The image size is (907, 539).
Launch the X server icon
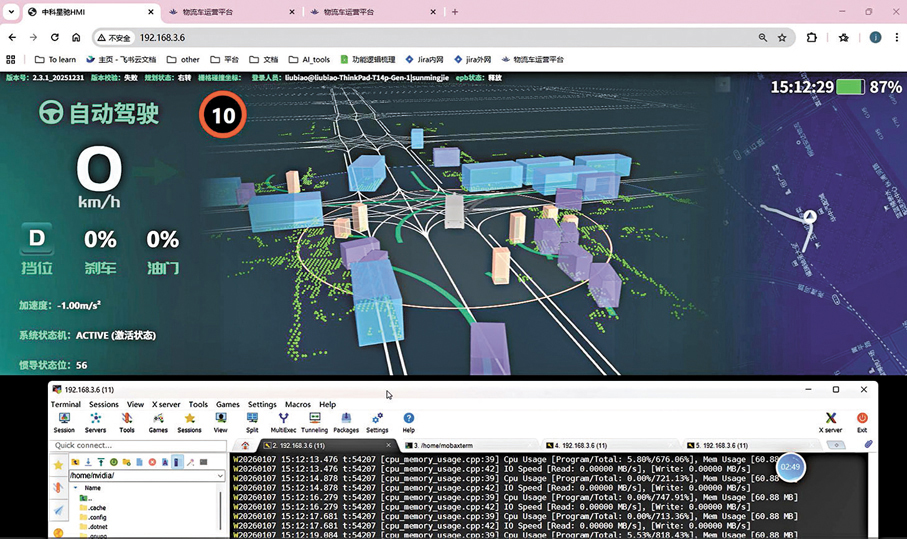click(830, 419)
